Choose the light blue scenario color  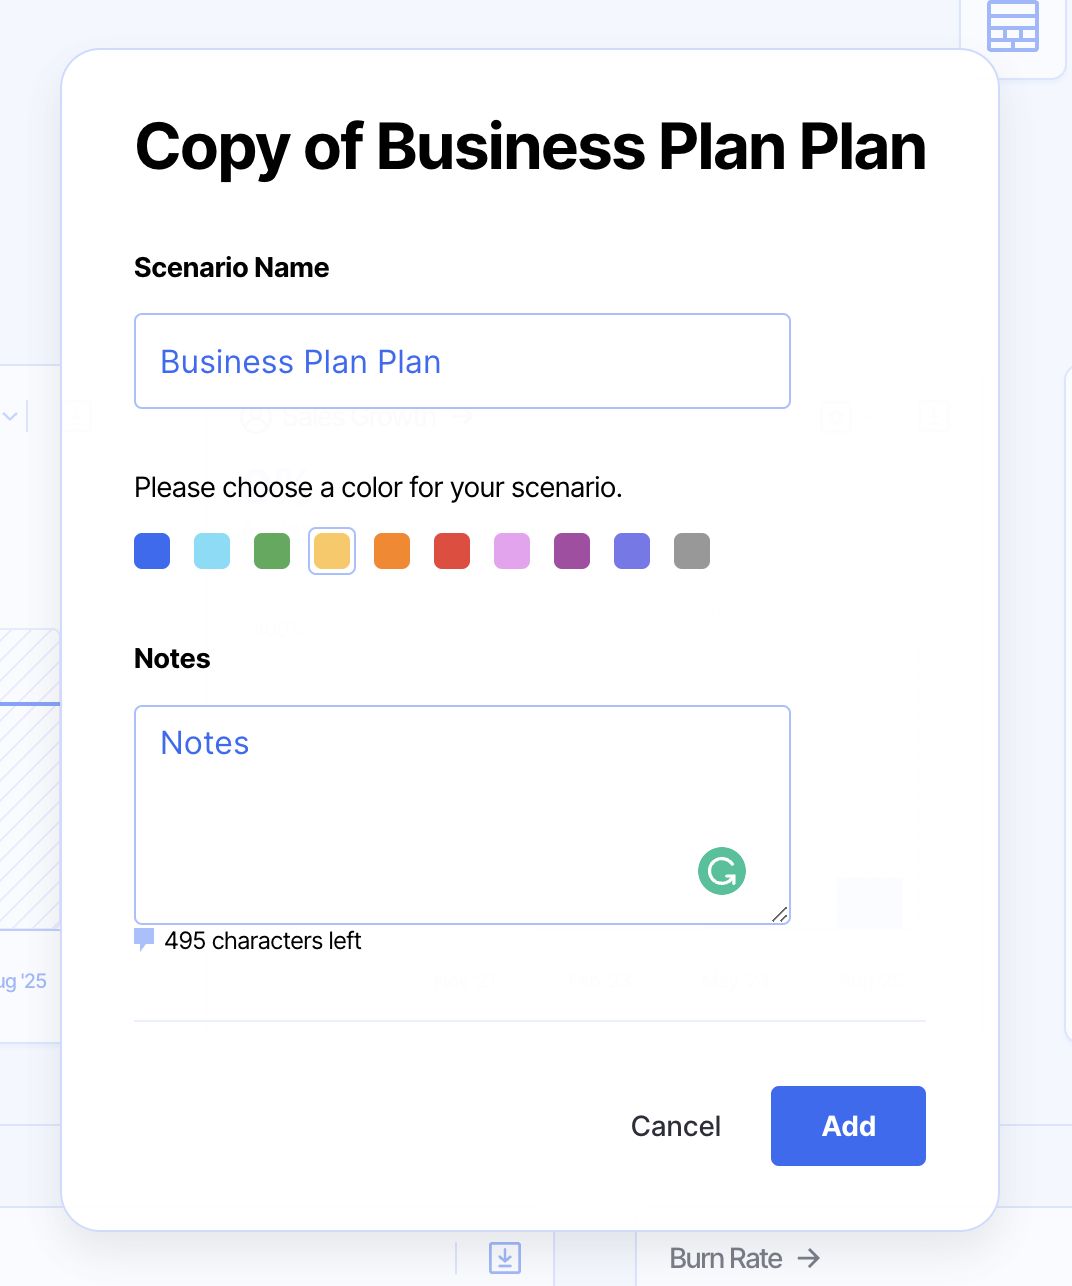click(212, 551)
